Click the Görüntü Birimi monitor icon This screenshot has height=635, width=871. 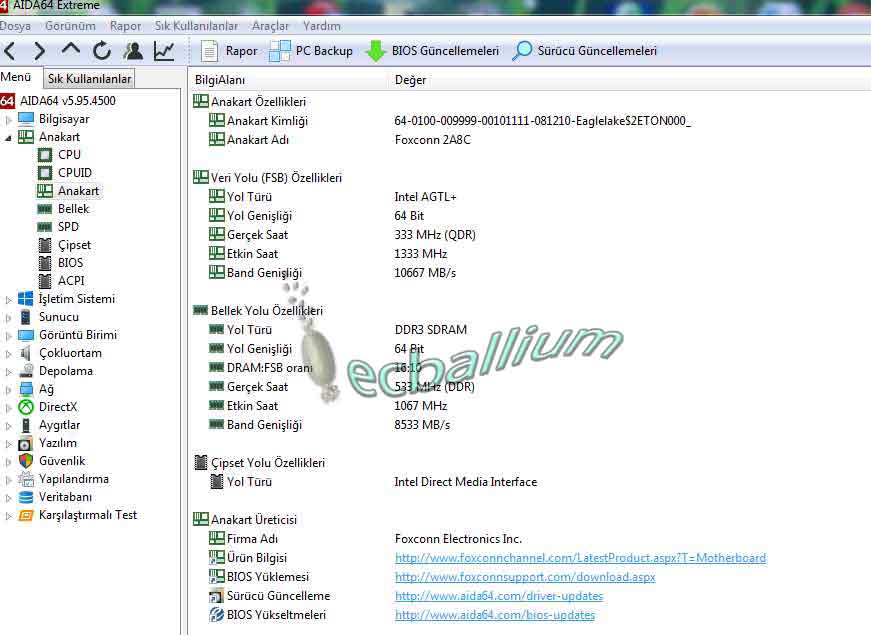[26, 335]
